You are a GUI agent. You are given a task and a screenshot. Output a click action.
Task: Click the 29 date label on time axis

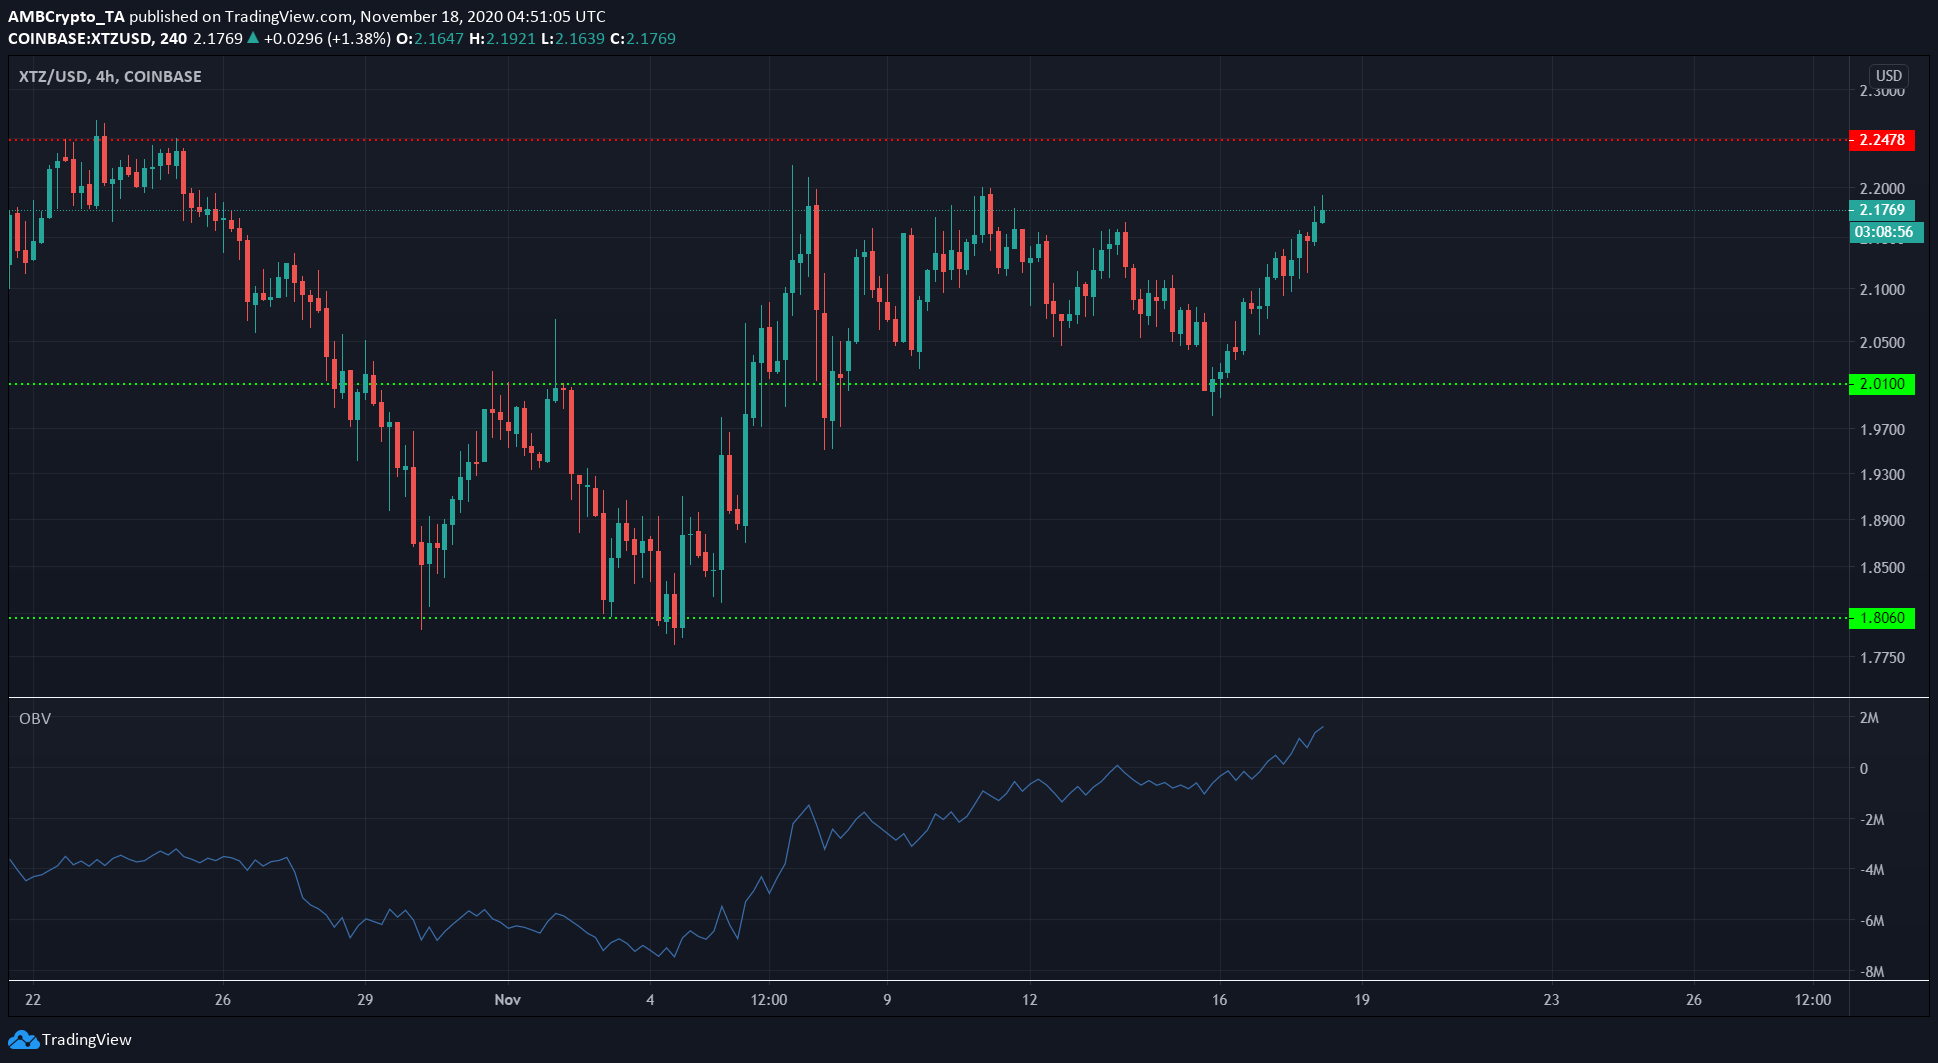point(364,1000)
